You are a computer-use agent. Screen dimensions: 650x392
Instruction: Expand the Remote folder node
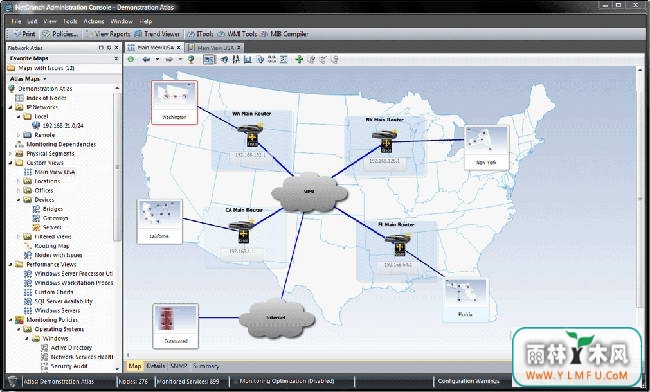pyautogui.click(x=18, y=135)
